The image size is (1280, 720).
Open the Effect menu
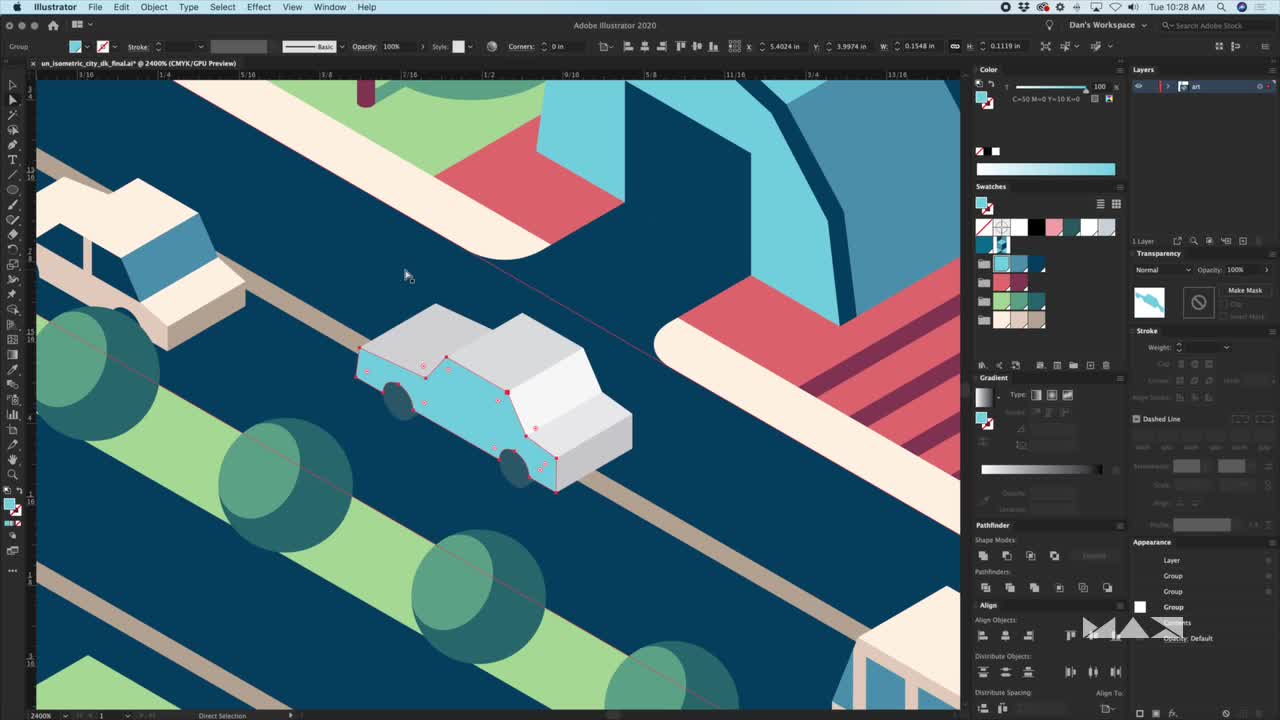pyautogui.click(x=258, y=7)
